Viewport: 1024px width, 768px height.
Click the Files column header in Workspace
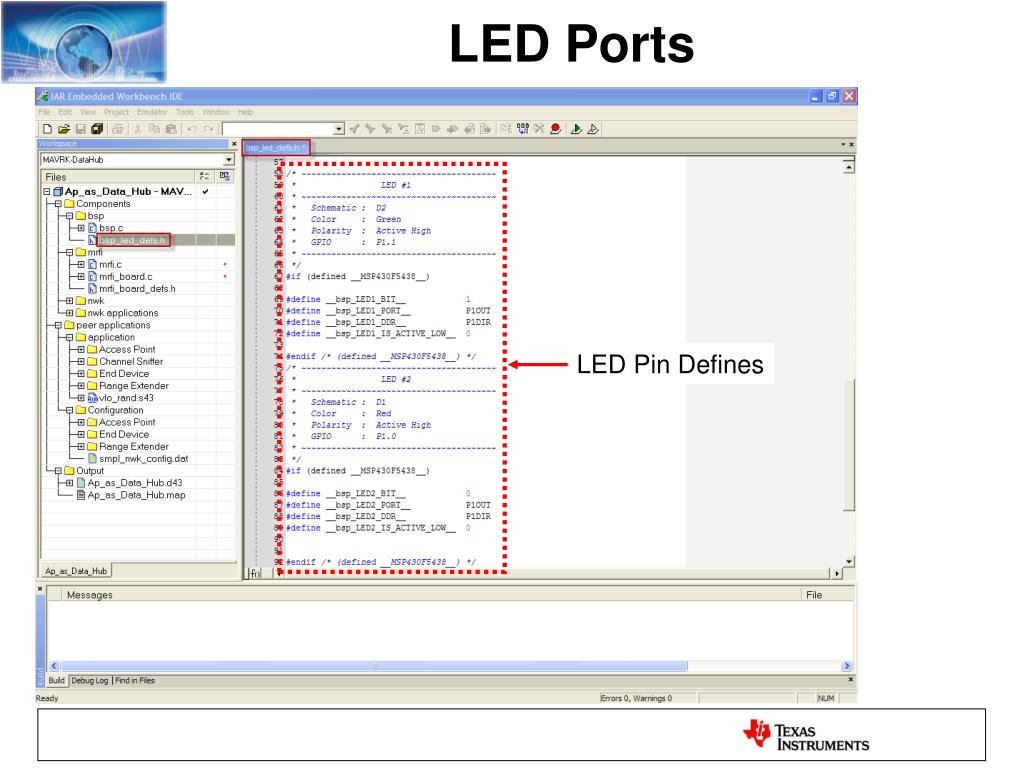click(118, 177)
